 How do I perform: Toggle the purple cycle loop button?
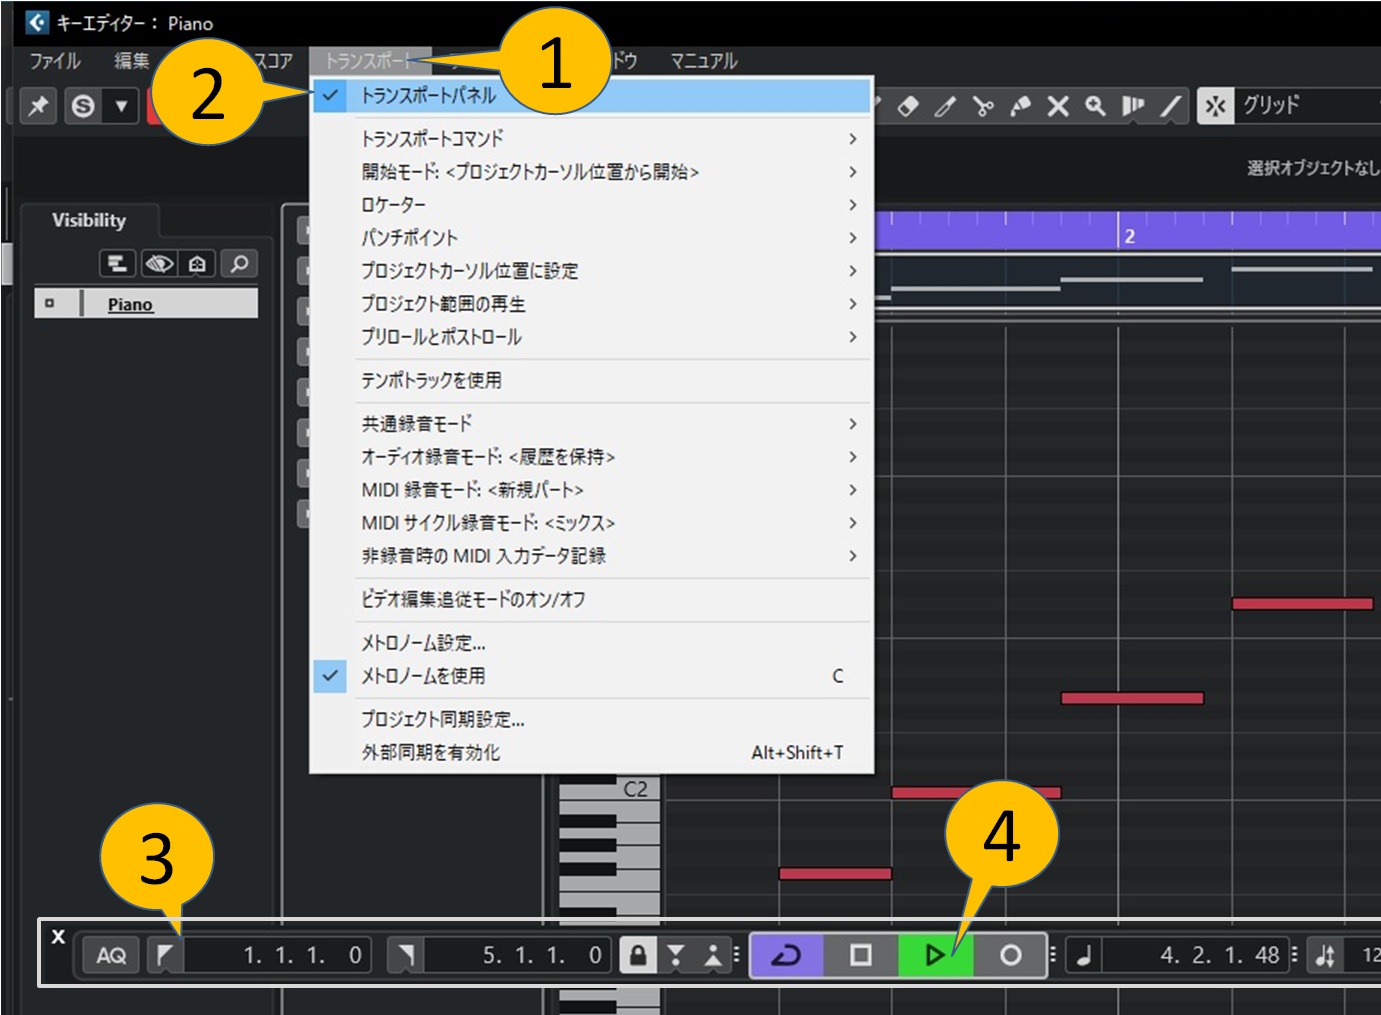(786, 955)
